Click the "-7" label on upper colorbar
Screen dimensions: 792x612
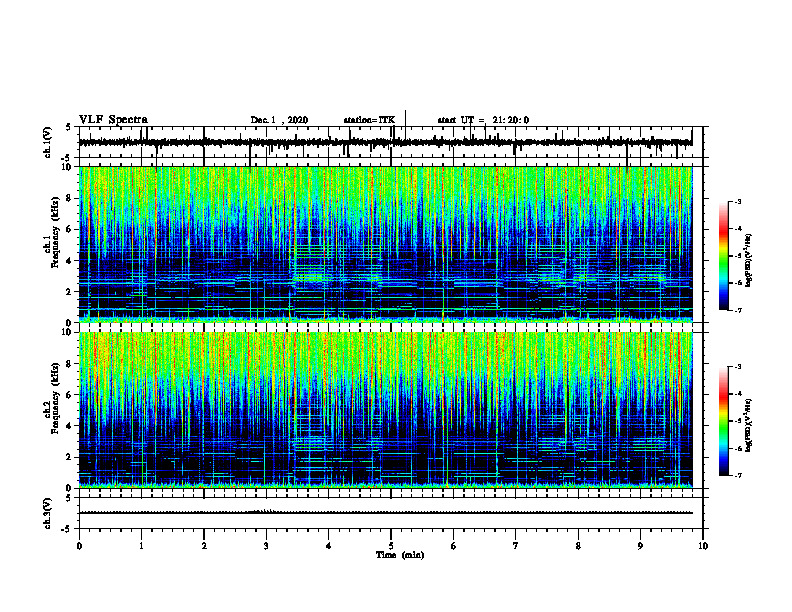tap(738, 310)
